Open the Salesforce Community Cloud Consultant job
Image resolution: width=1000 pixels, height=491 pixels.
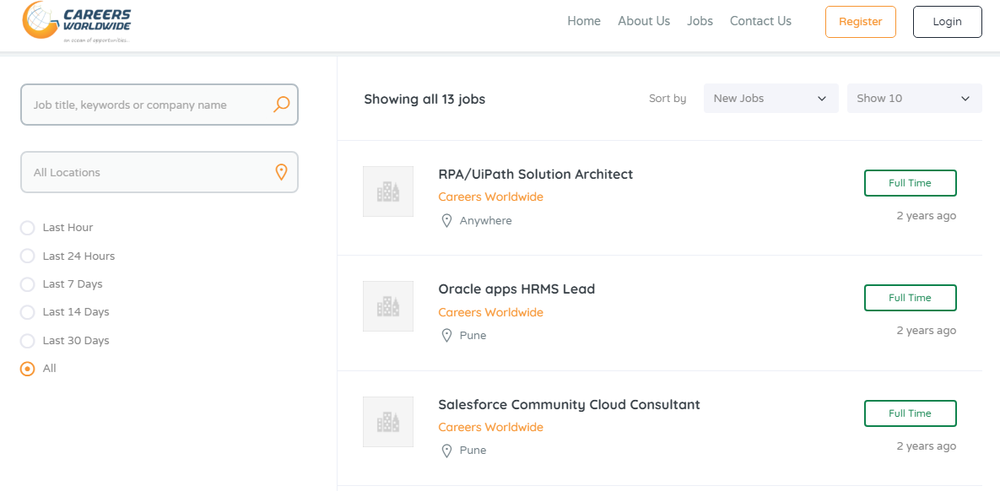(x=569, y=405)
